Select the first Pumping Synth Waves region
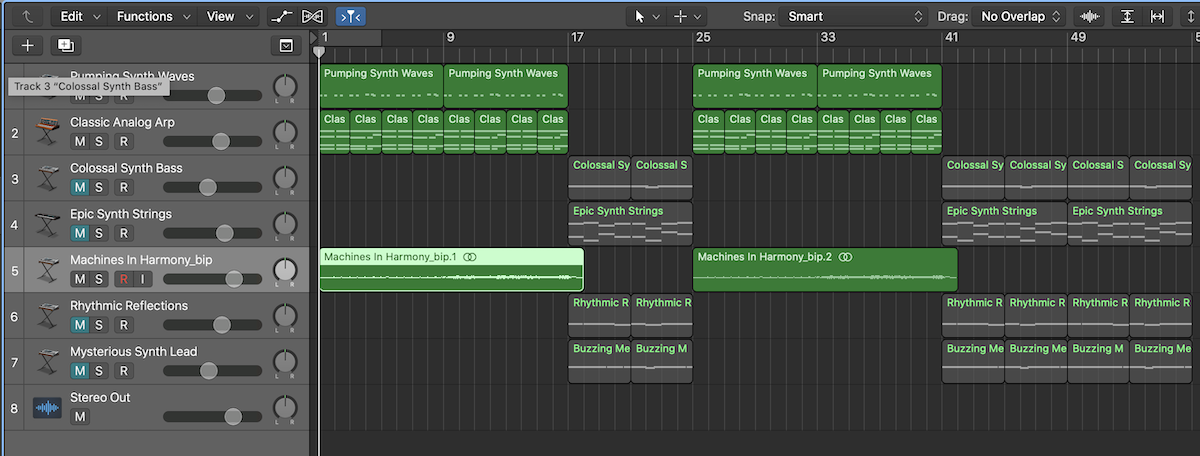1200x456 pixels. point(381,86)
